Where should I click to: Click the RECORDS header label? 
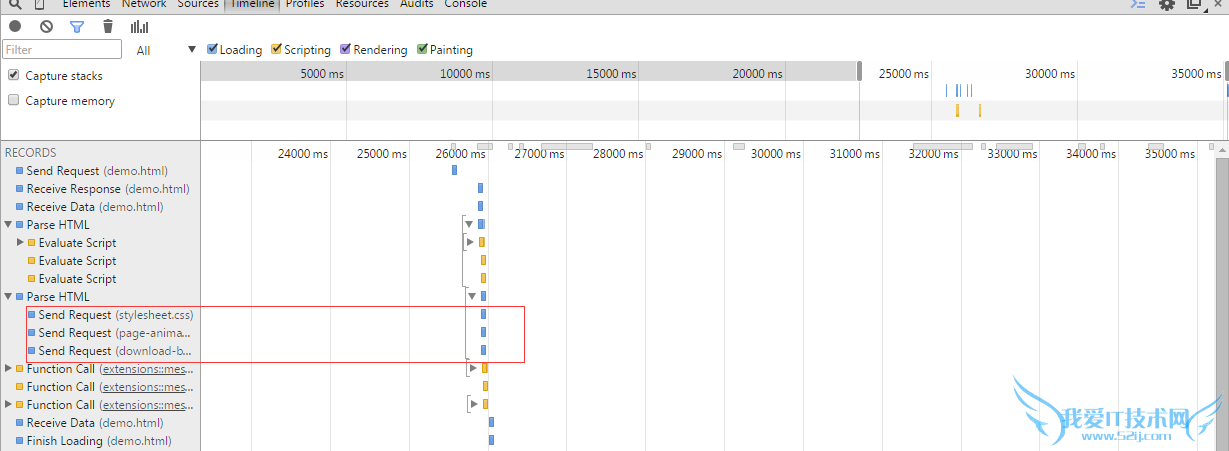pyautogui.click(x=31, y=153)
